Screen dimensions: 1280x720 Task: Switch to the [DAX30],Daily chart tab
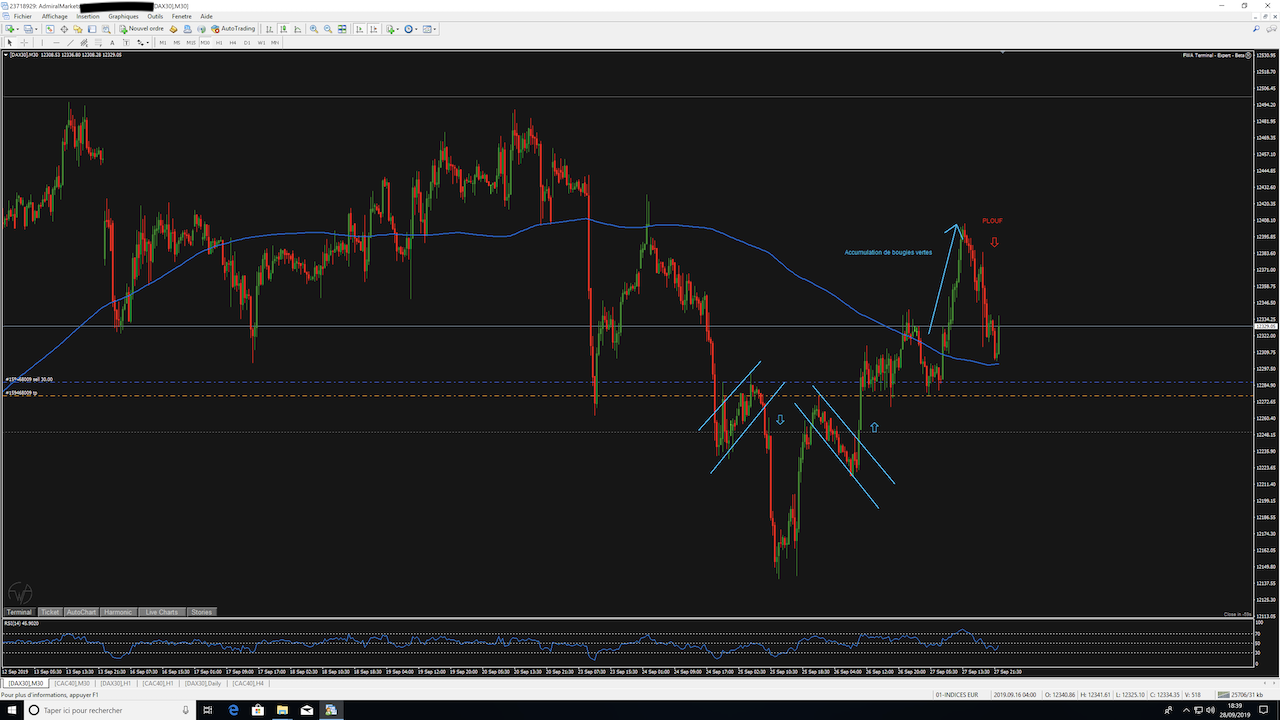click(204, 683)
